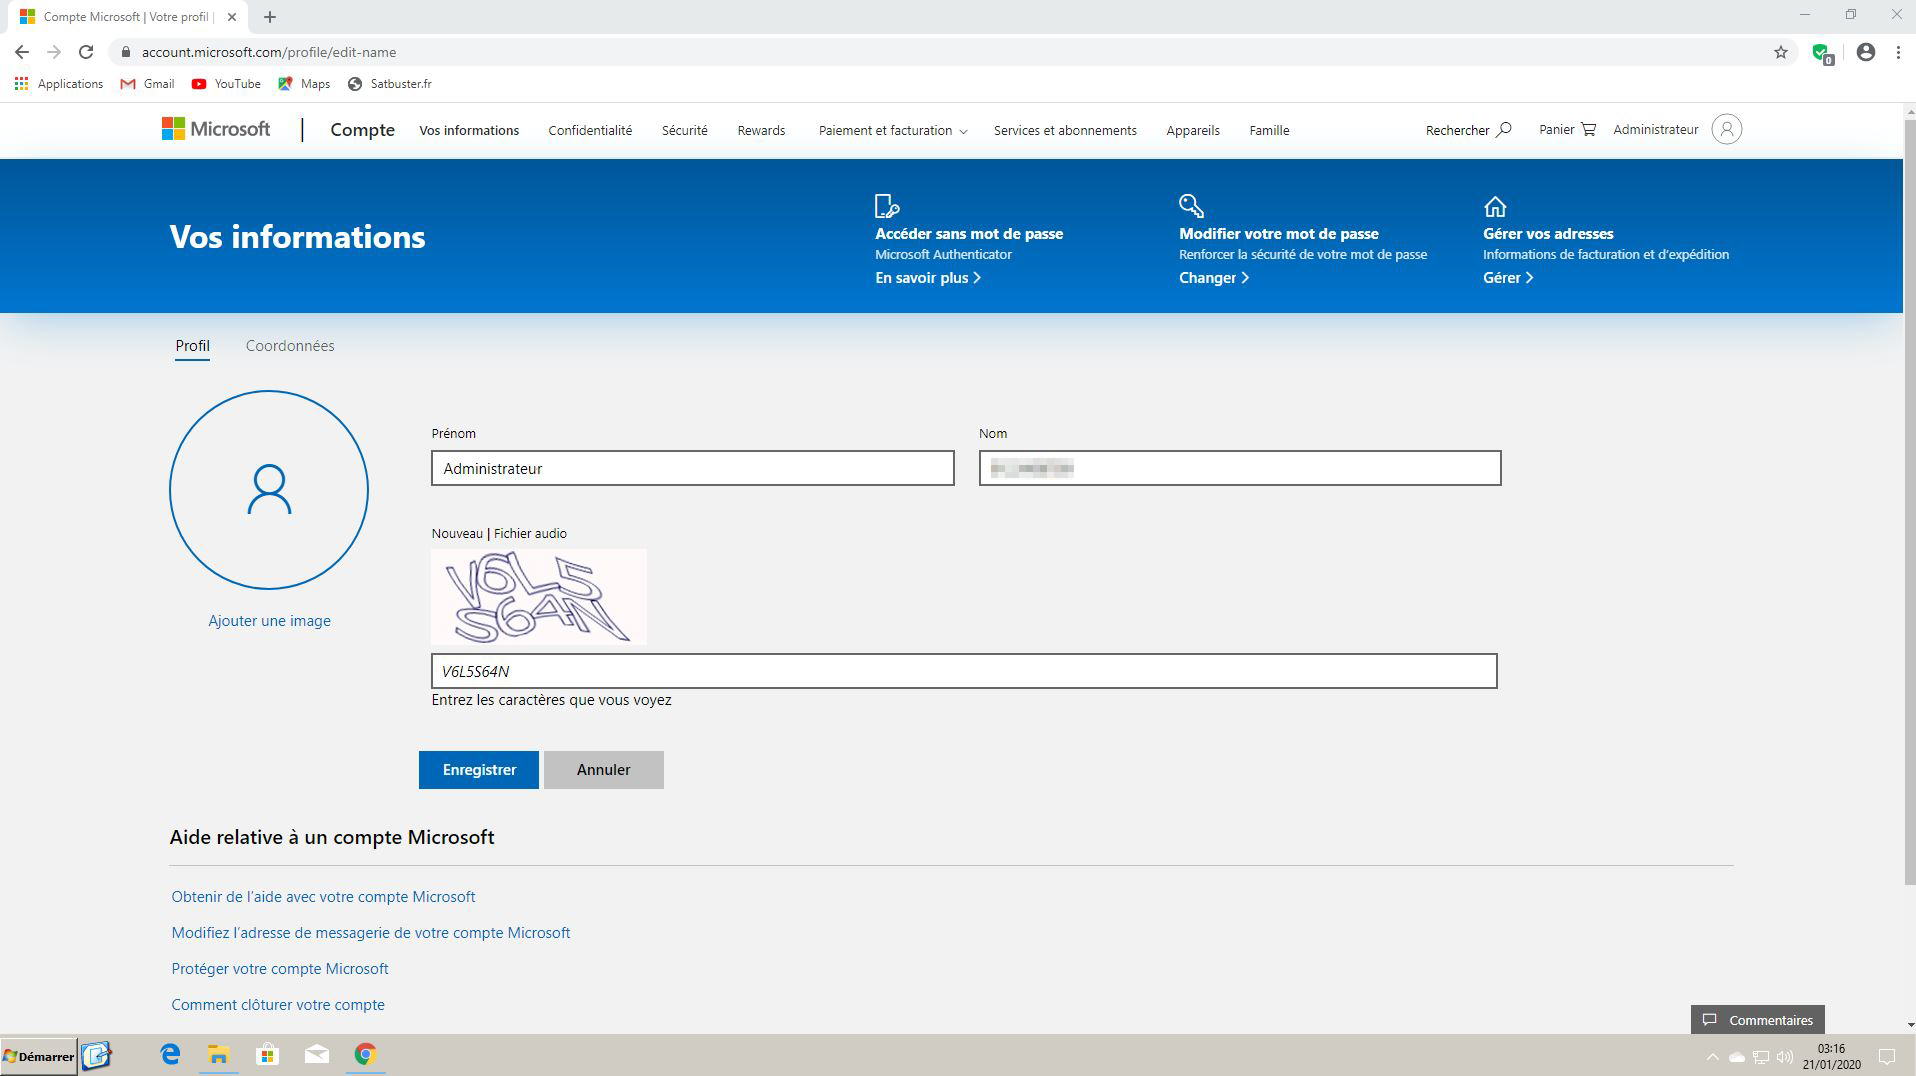Image resolution: width=1916 pixels, height=1076 pixels.
Task: Click the large profile picture placeholder
Action: (269, 490)
